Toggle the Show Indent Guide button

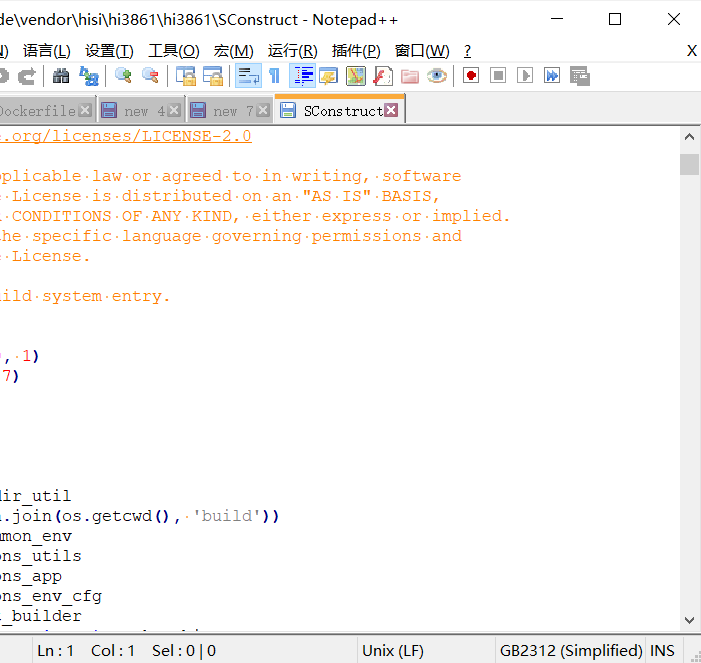(302, 76)
